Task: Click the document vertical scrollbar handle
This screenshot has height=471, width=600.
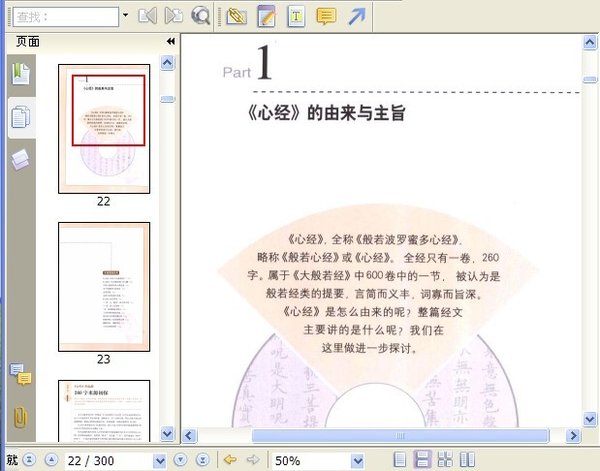Action: tap(590, 80)
